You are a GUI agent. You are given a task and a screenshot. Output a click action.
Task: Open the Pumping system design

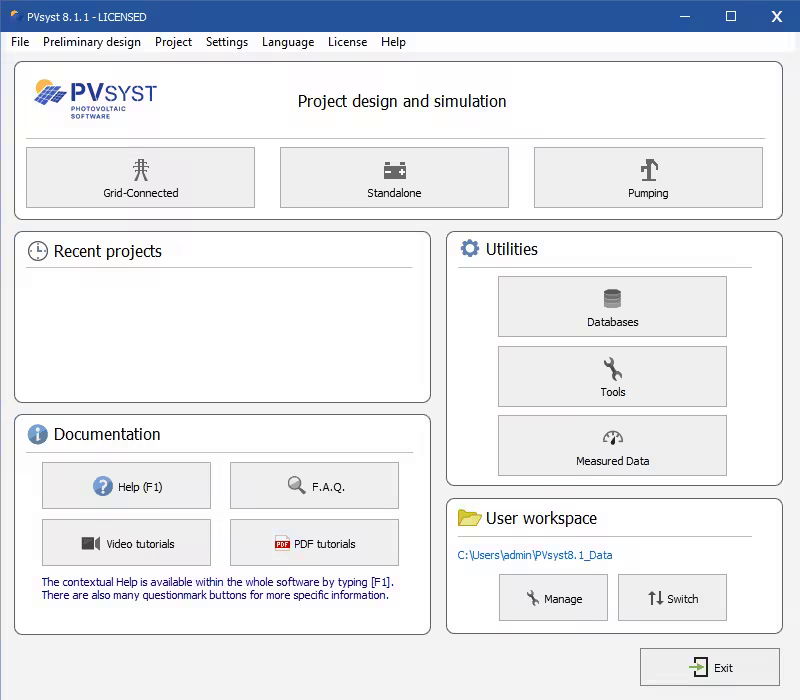click(x=648, y=178)
